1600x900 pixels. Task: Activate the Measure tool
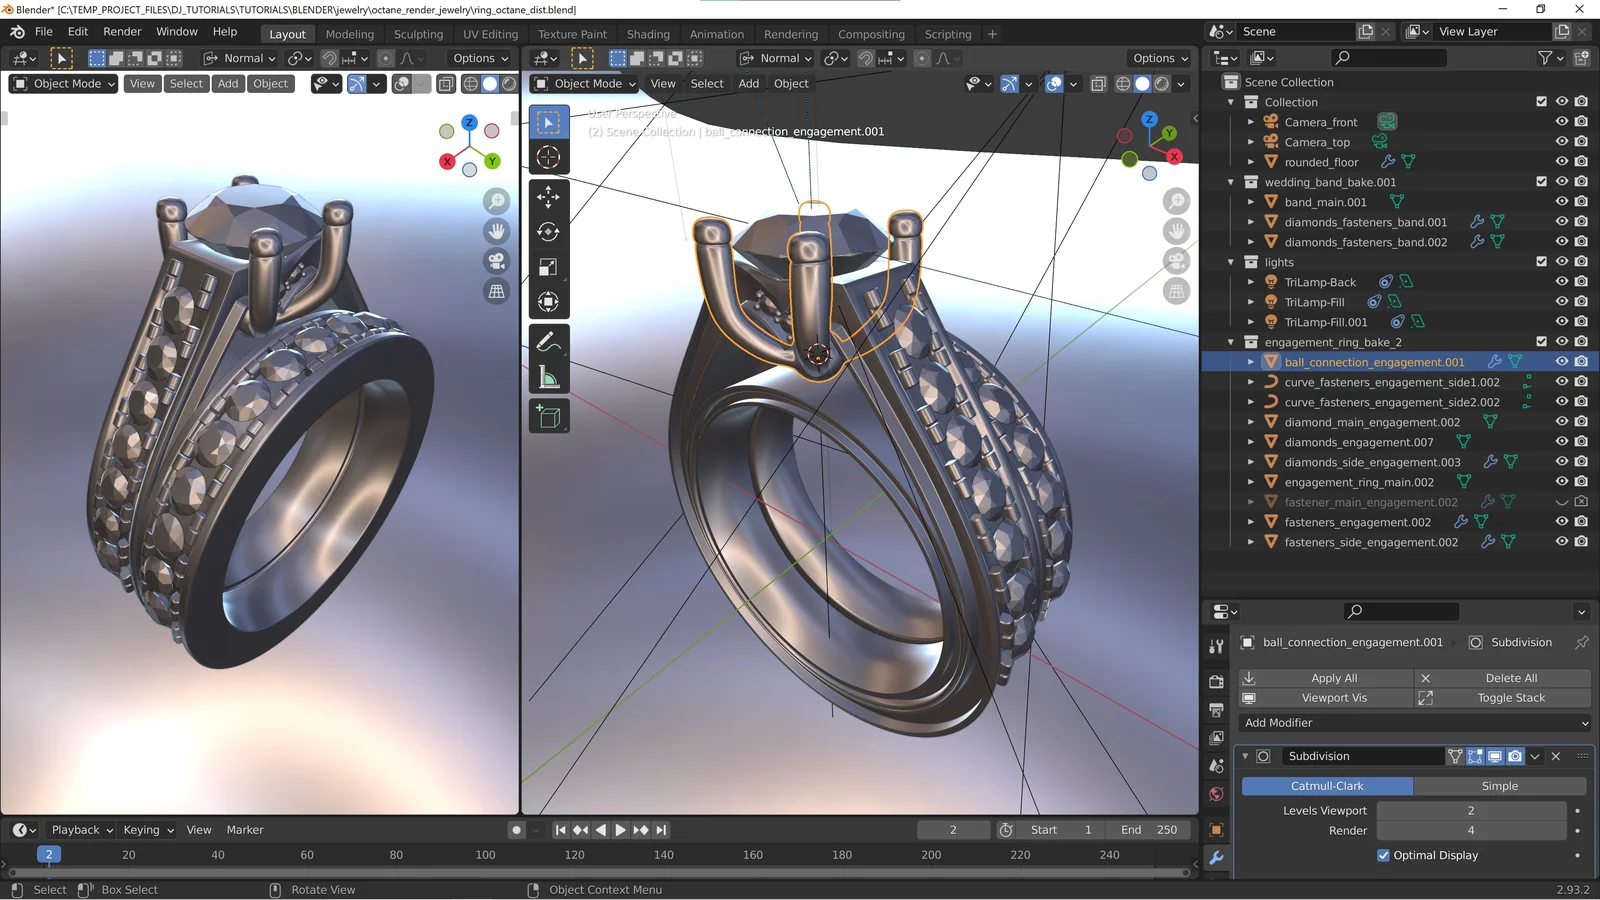pos(548,377)
